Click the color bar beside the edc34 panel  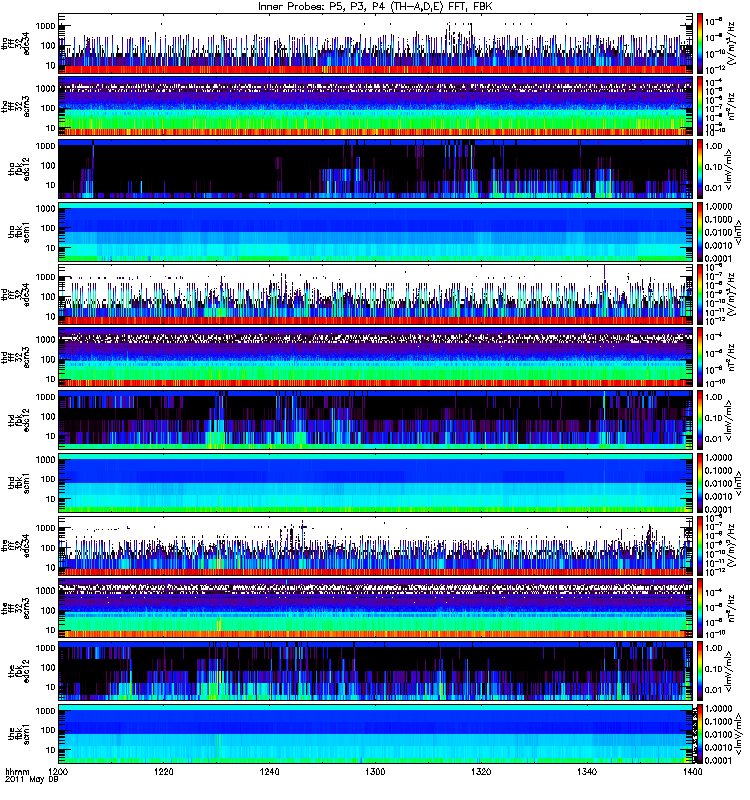tap(700, 546)
